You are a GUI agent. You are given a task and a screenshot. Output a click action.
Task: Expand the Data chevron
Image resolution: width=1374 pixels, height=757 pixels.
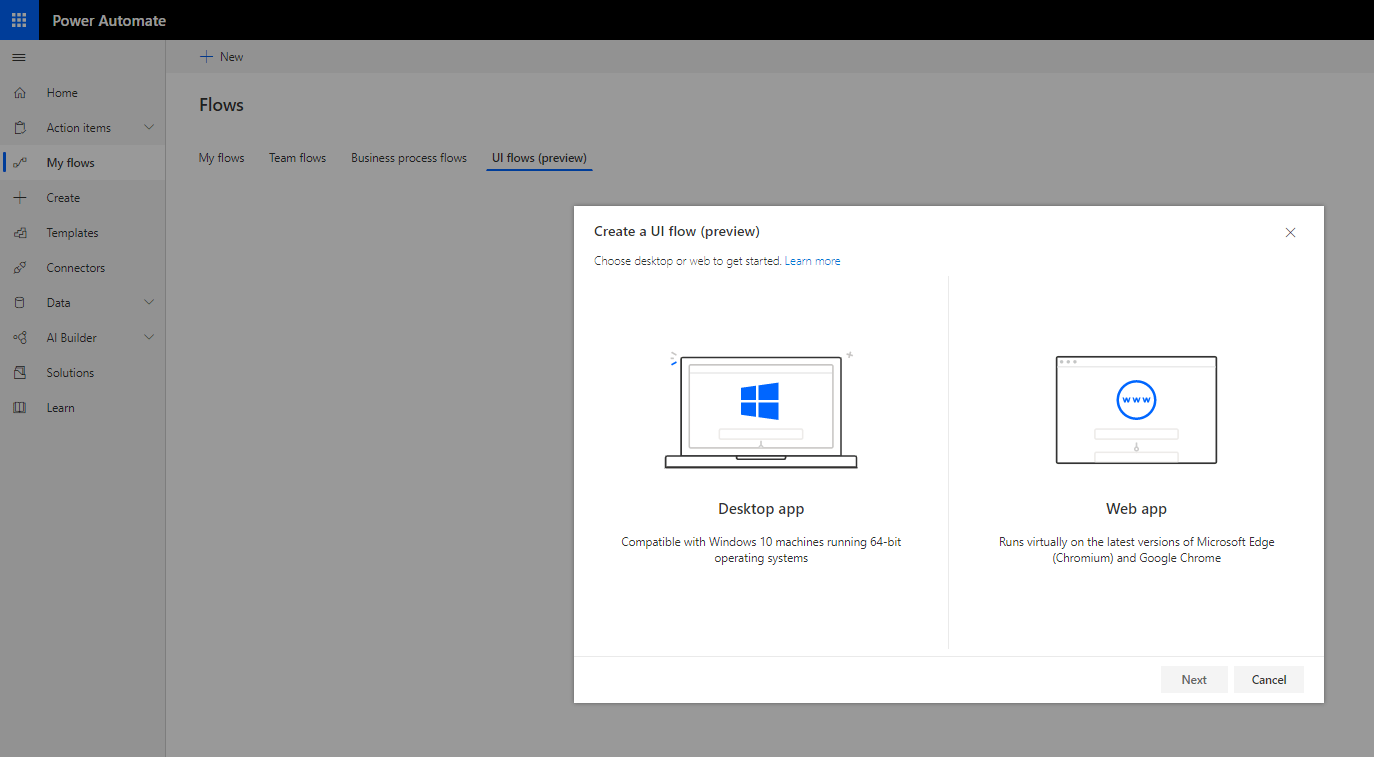(149, 302)
